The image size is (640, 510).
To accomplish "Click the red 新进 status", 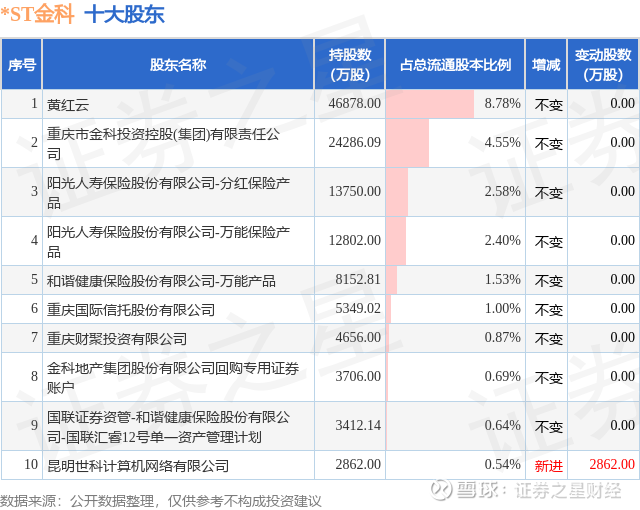I will point(549,466).
